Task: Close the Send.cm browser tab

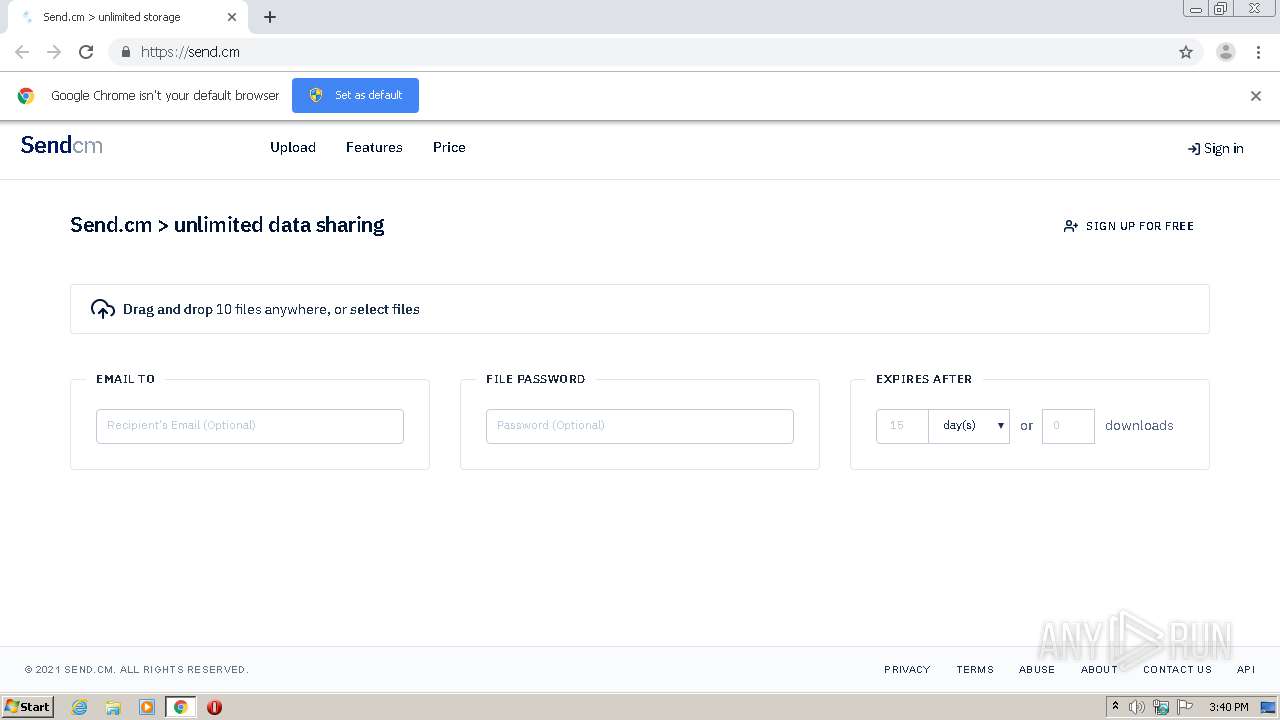Action: (x=232, y=17)
